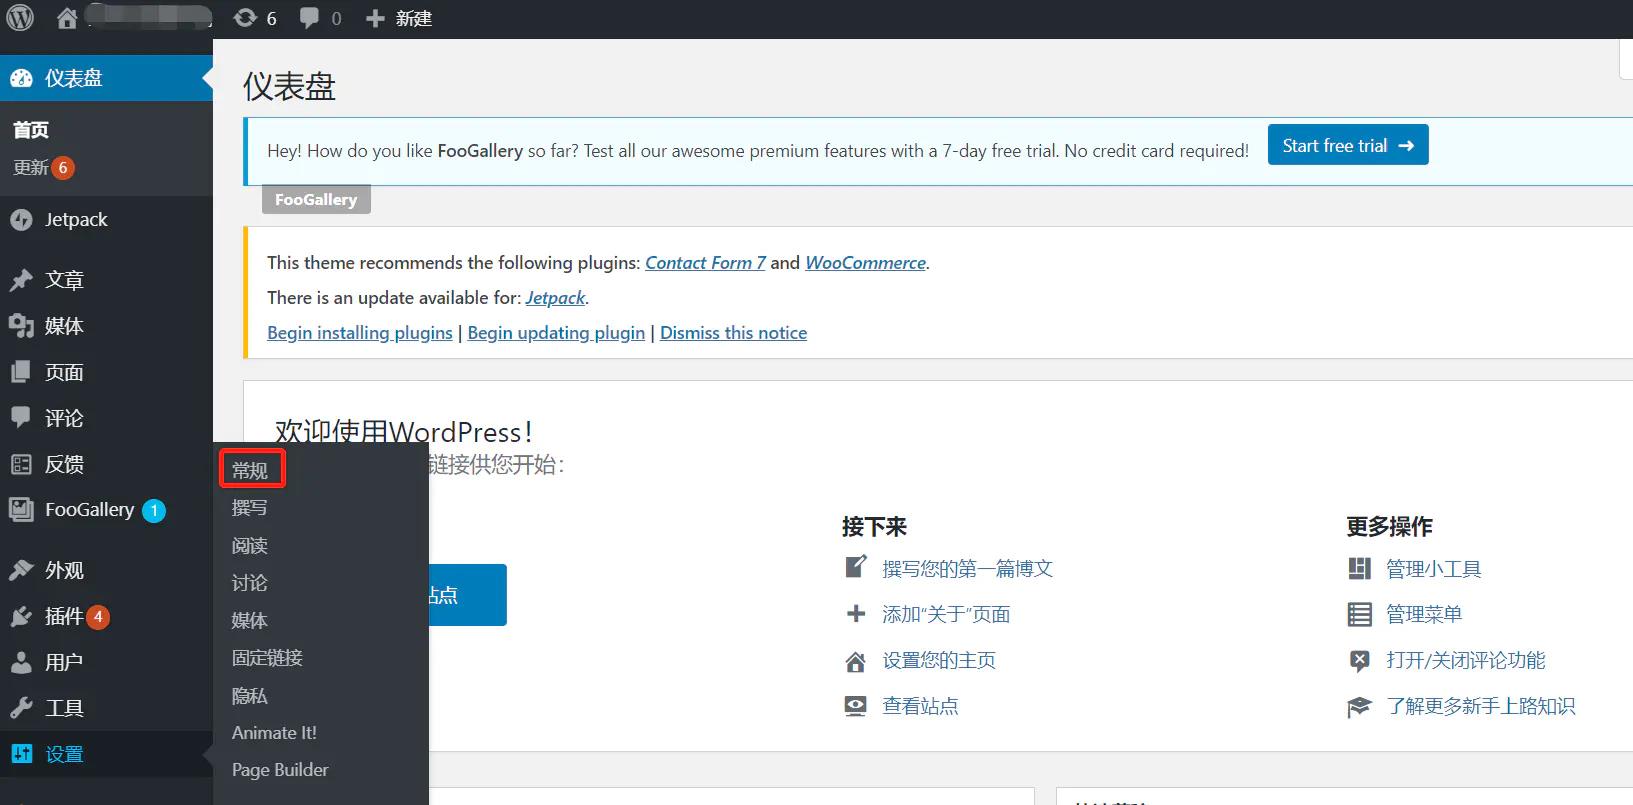This screenshot has height=805, width=1633.
Task: Open 更新 under the dashboard menu
Action: (x=31, y=168)
